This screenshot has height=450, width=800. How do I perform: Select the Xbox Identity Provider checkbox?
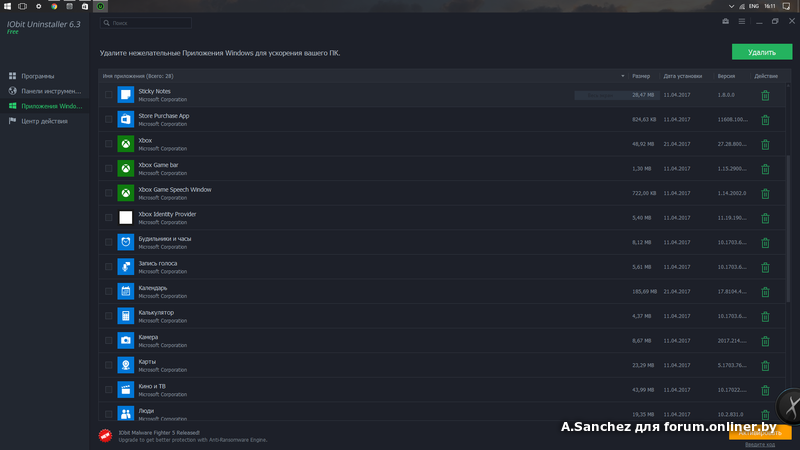pos(109,217)
